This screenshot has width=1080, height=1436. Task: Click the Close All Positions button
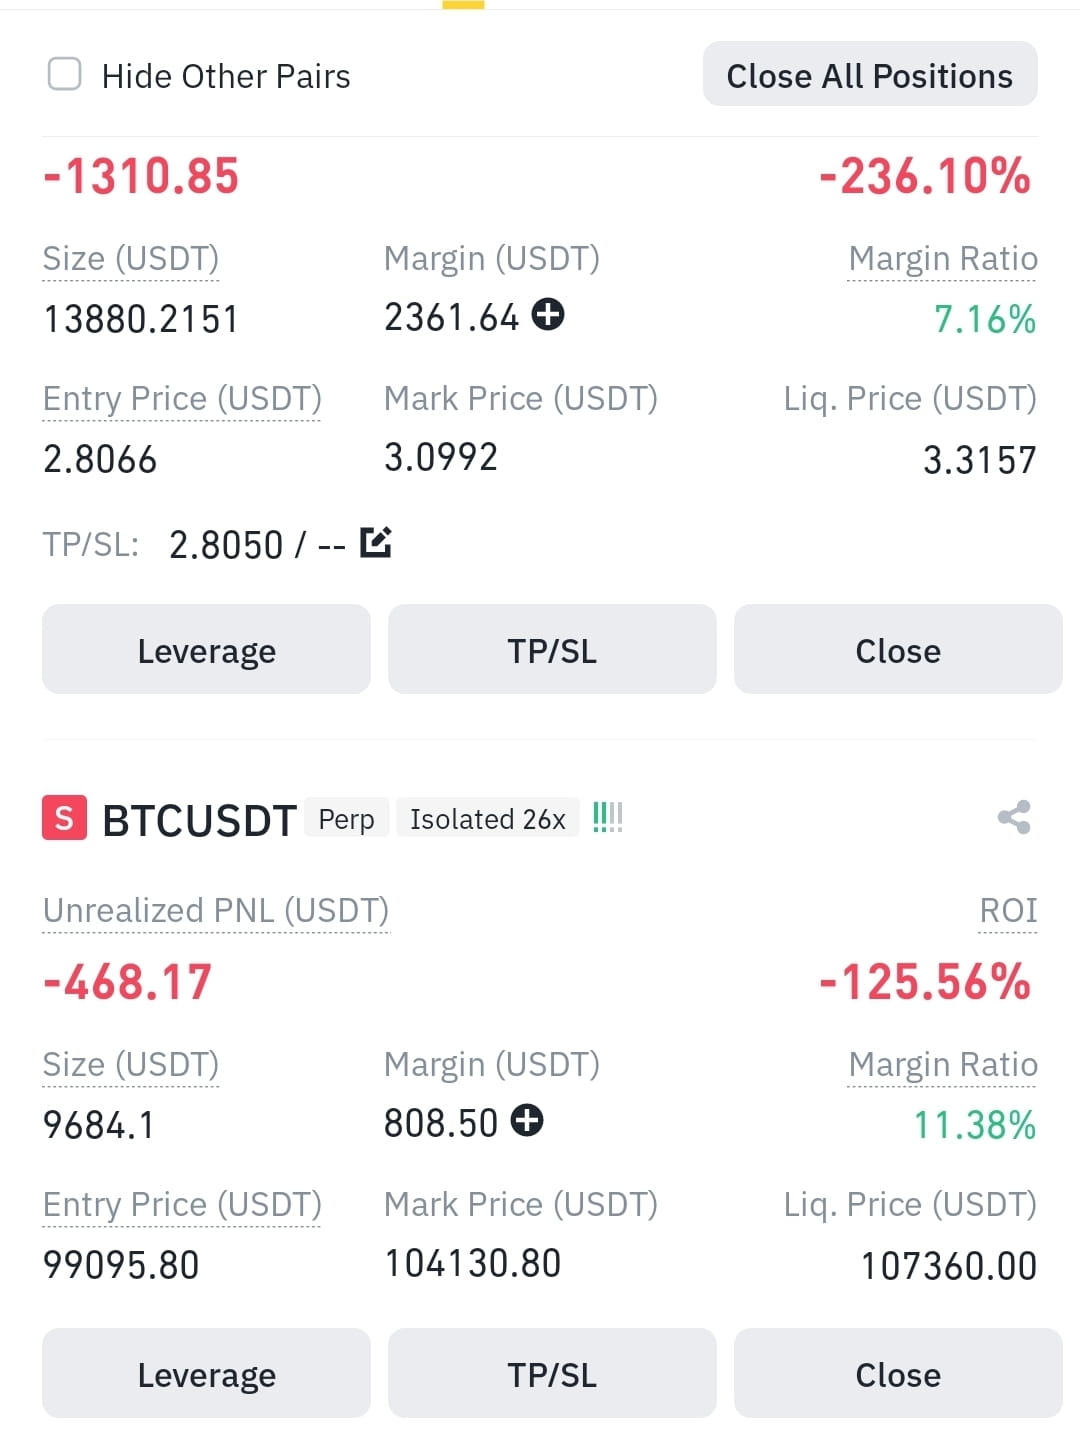[x=870, y=74]
